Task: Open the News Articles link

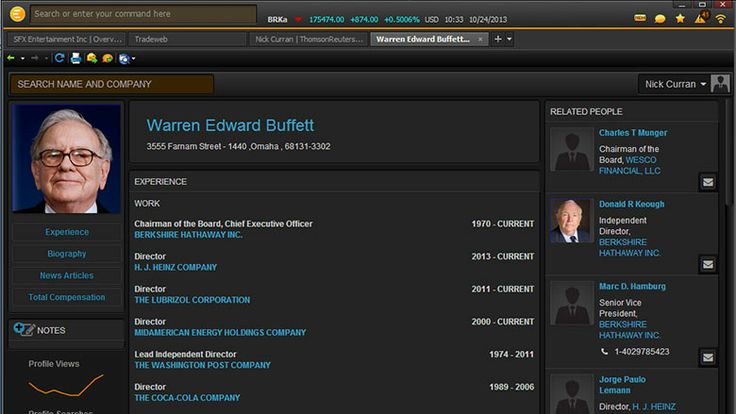Action: tap(67, 276)
